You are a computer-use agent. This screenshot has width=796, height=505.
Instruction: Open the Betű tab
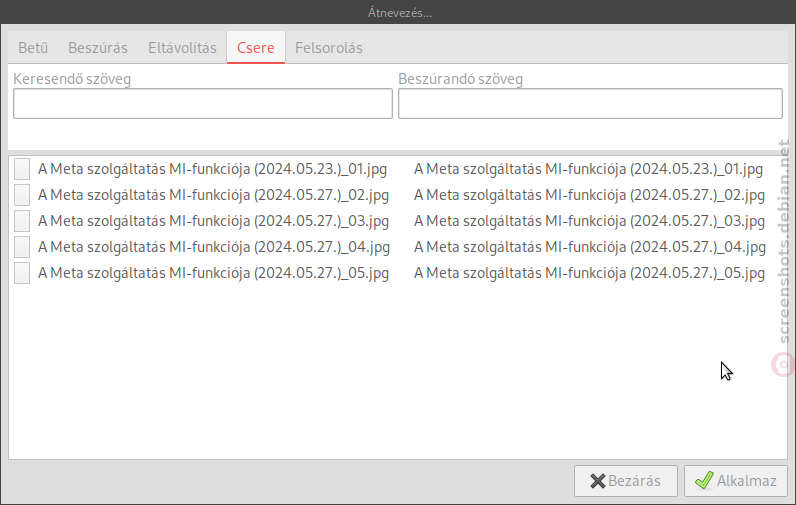click(33, 48)
